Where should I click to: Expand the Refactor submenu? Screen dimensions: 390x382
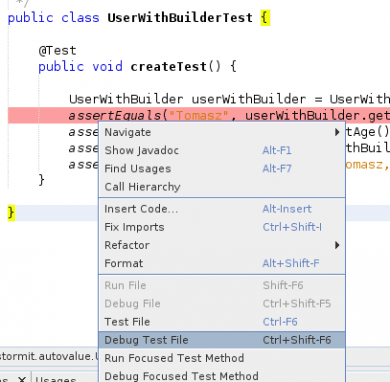tap(222, 245)
